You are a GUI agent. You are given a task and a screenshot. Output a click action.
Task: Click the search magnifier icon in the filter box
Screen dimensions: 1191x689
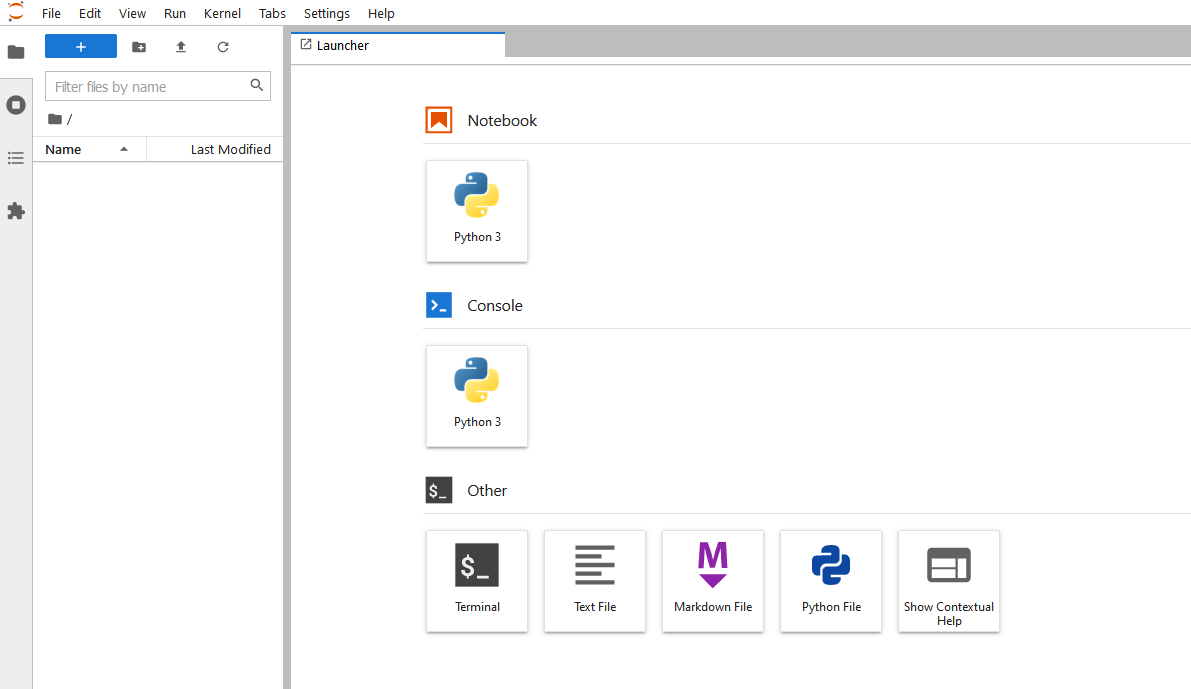[257, 86]
